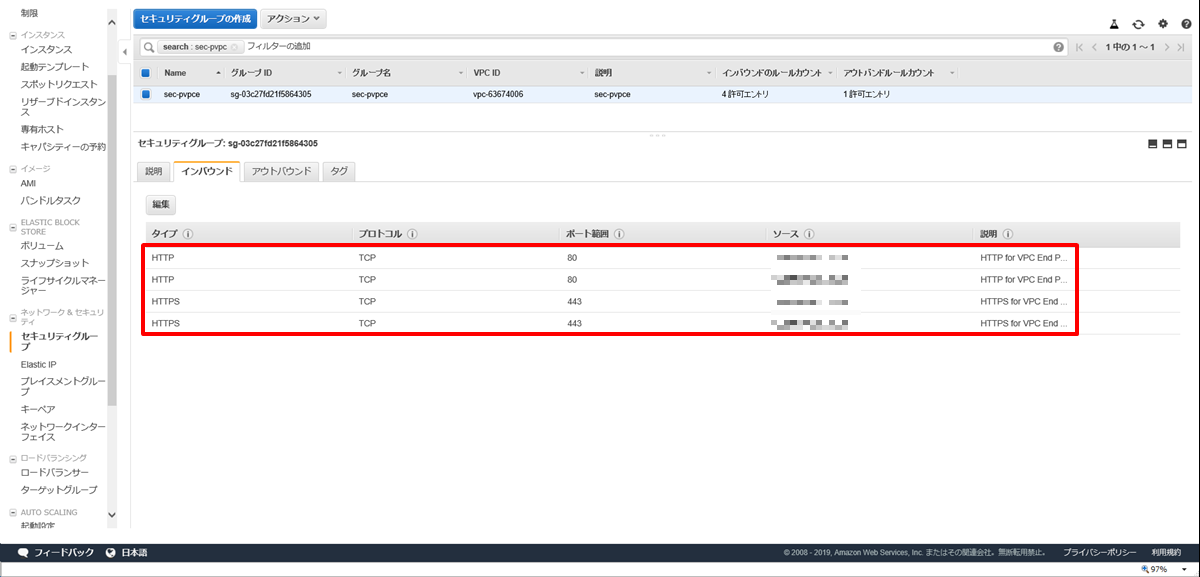This screenshot has height=577, width=1200.
Task: Toggle the select-all checkbox in table header
Action: 145,73
